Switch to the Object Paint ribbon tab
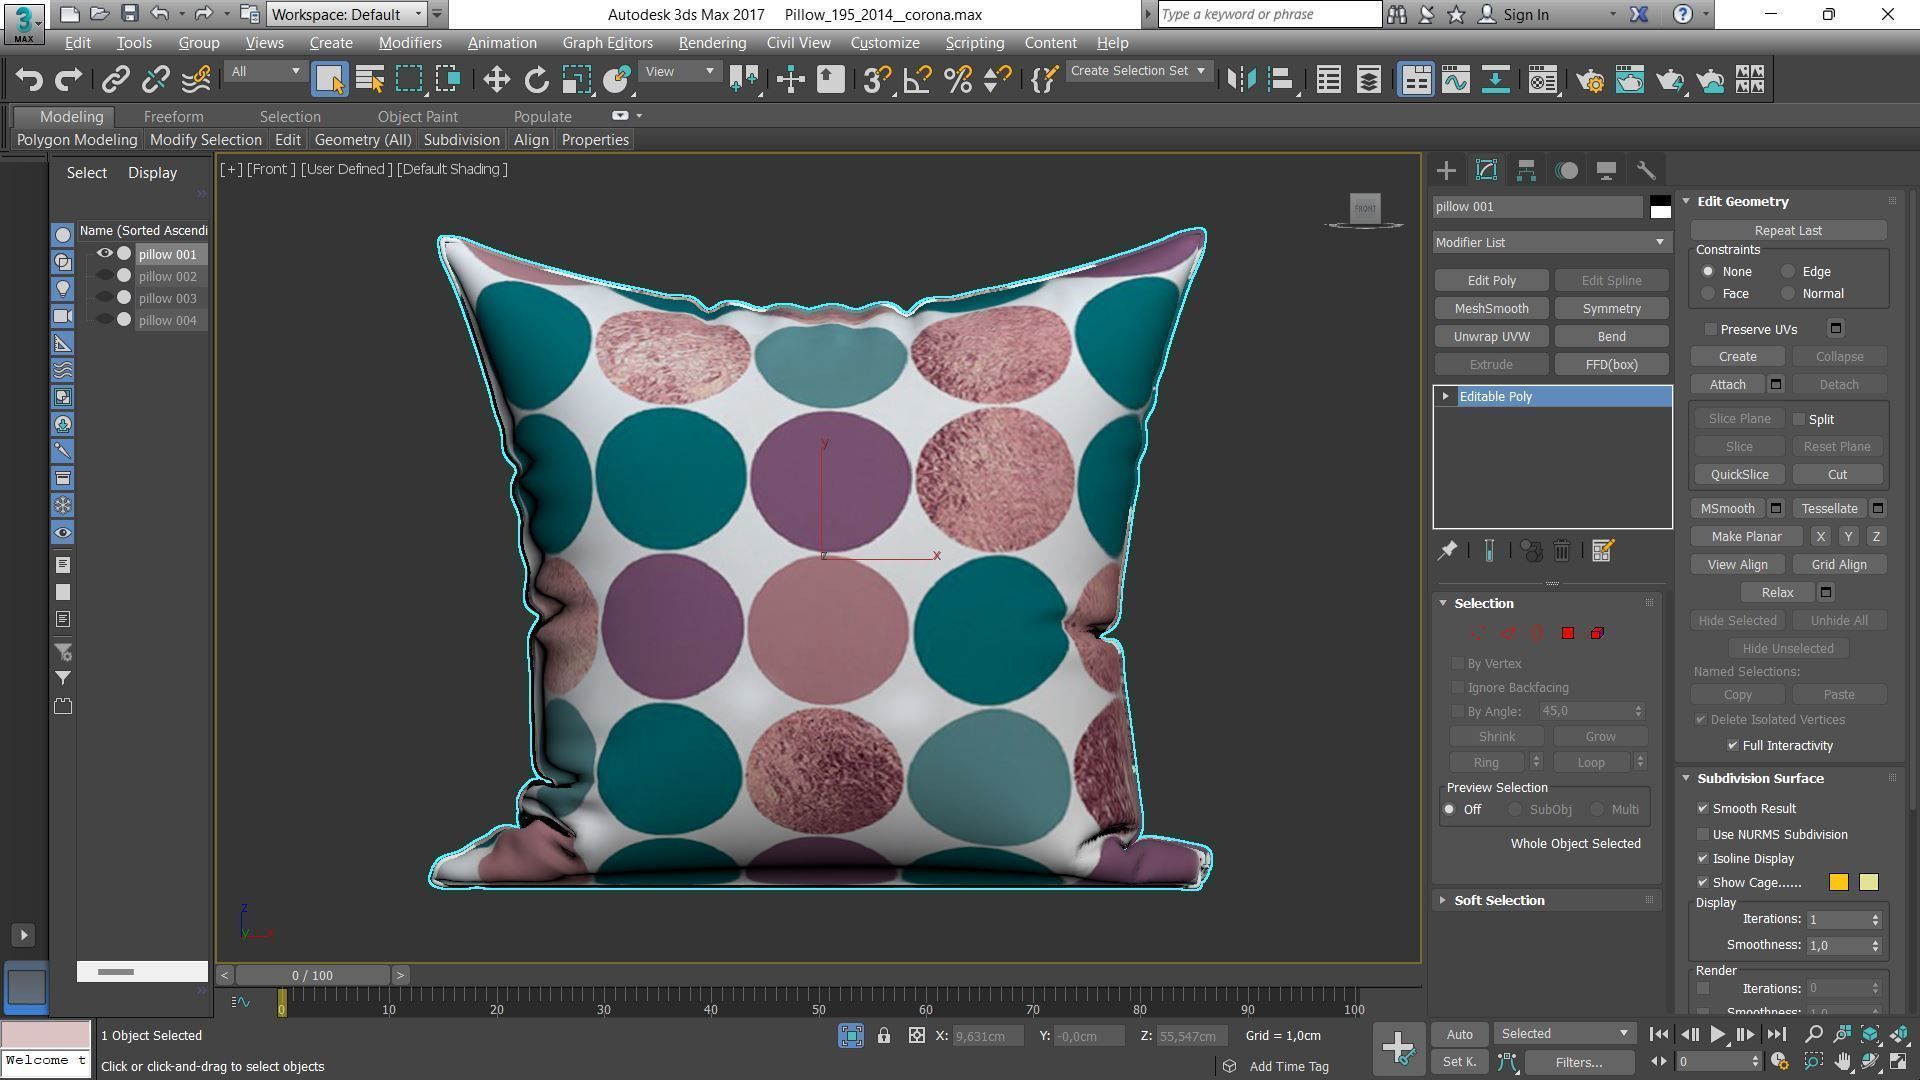The image size is (1920, 1080). (417, 117)
